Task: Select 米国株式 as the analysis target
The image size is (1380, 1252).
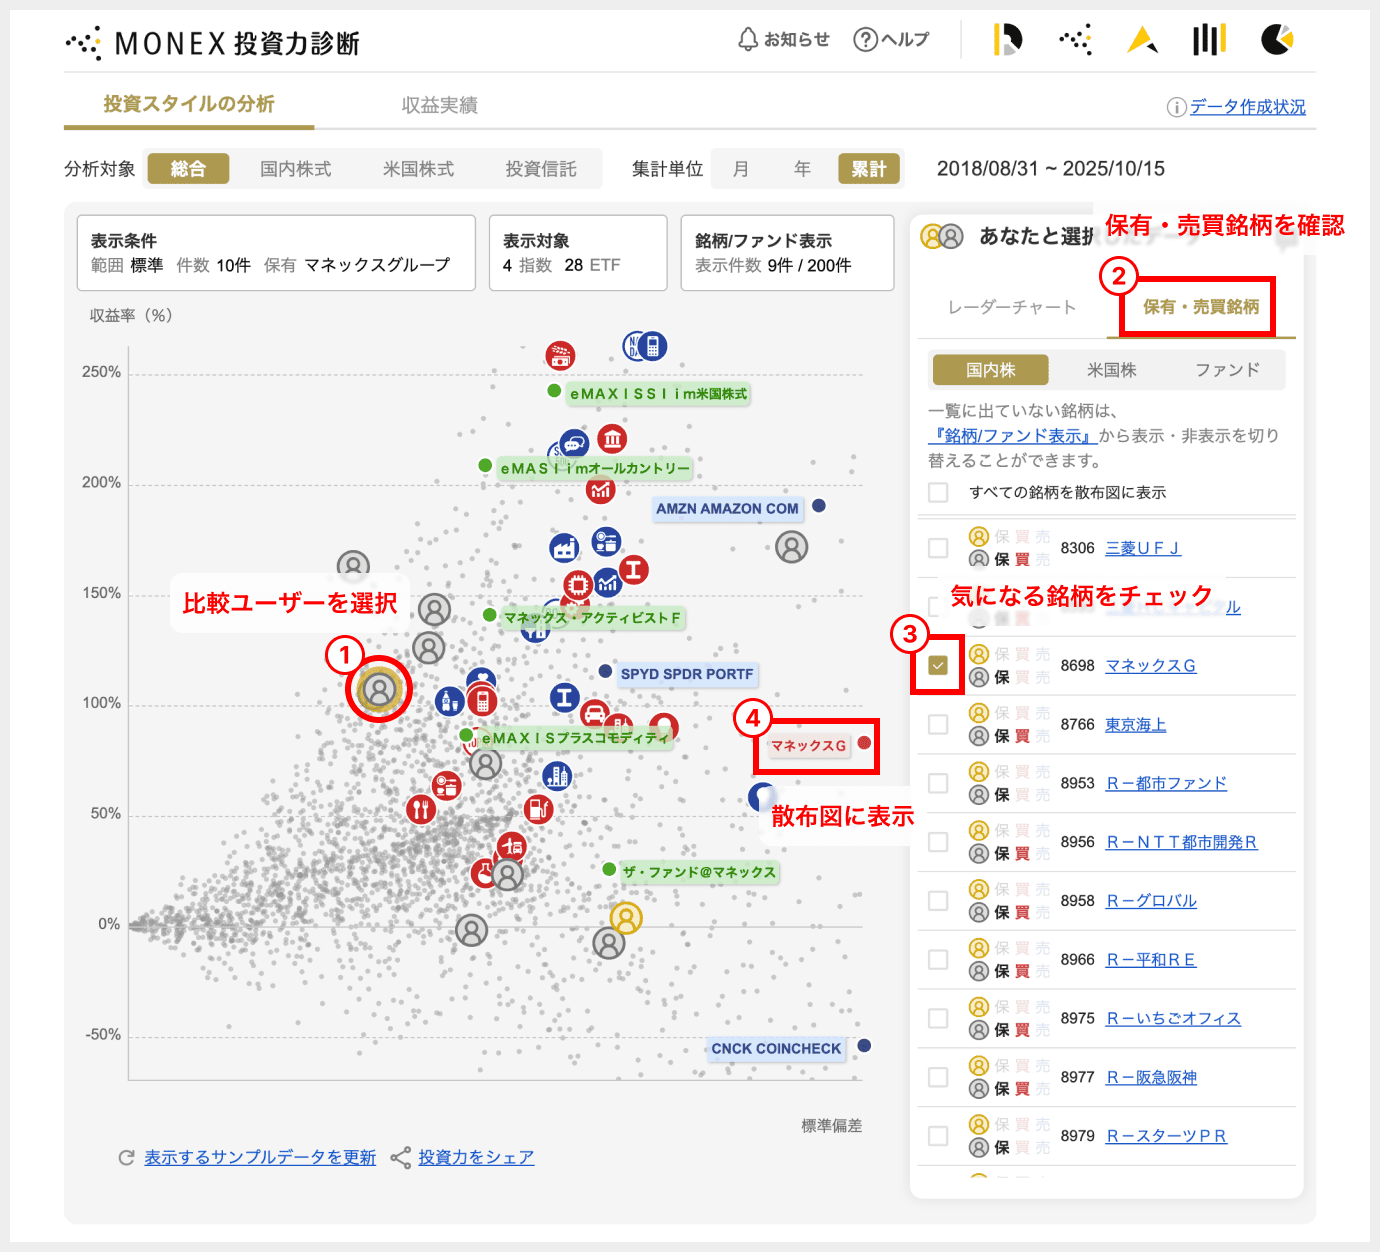Action: tap(418, 169)
